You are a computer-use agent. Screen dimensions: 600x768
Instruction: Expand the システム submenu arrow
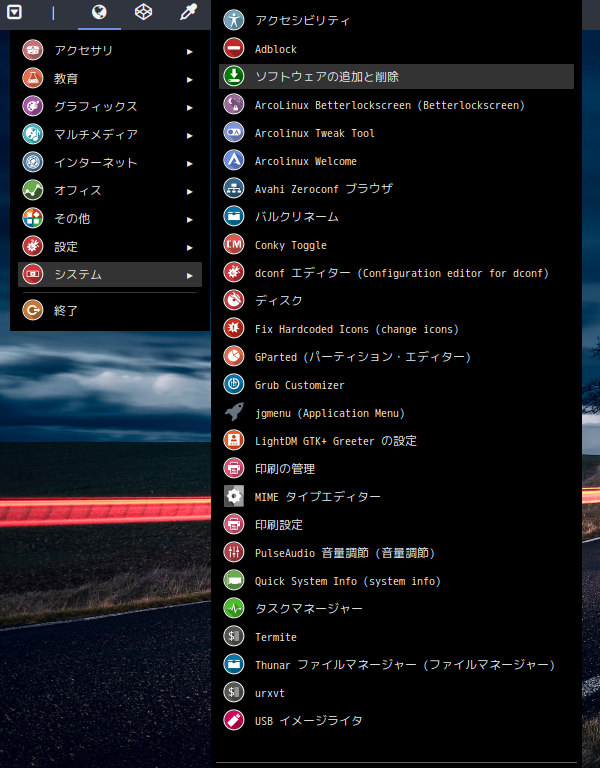tap(190, 276)
